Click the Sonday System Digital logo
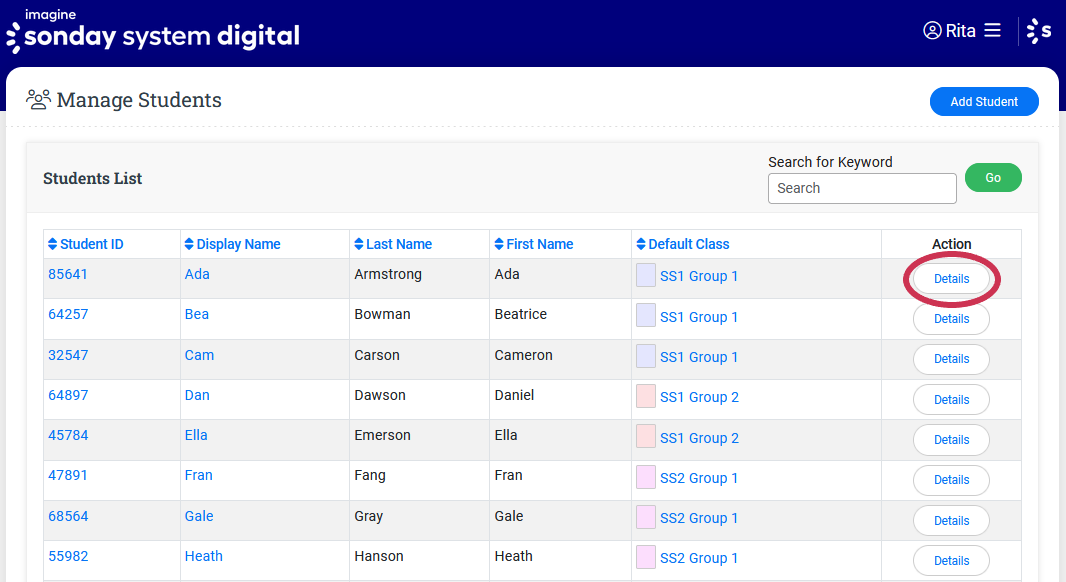Viewport: 1066px width, 582px height. [x=153, y=32]
